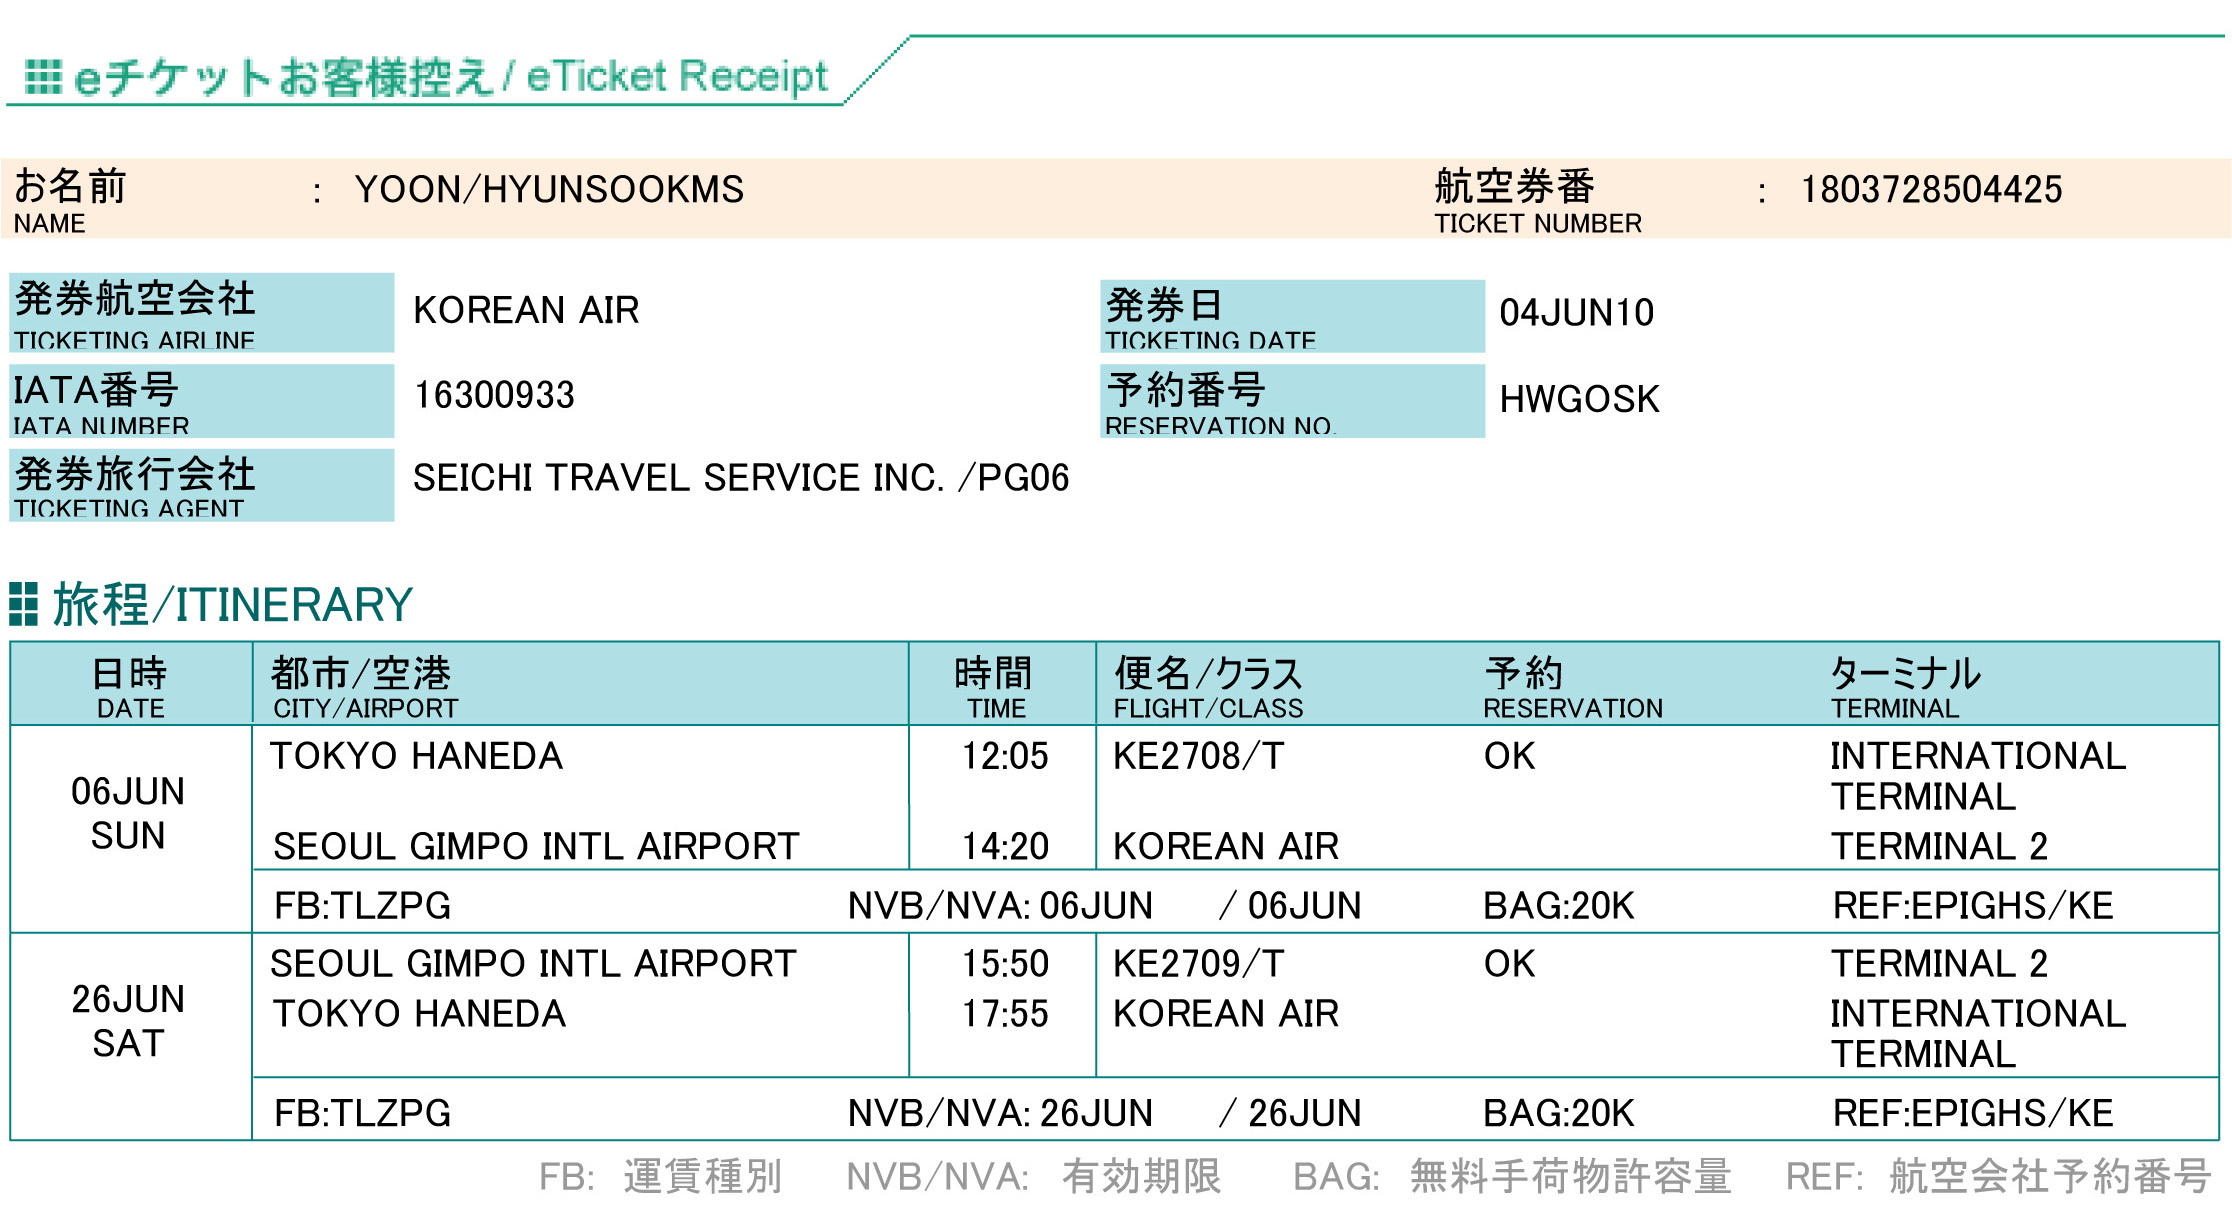The height and width of the screenshot is (1209, 2232).
Task: Click the FLIGHT/CLASS column header
Action: (1208, 687)
